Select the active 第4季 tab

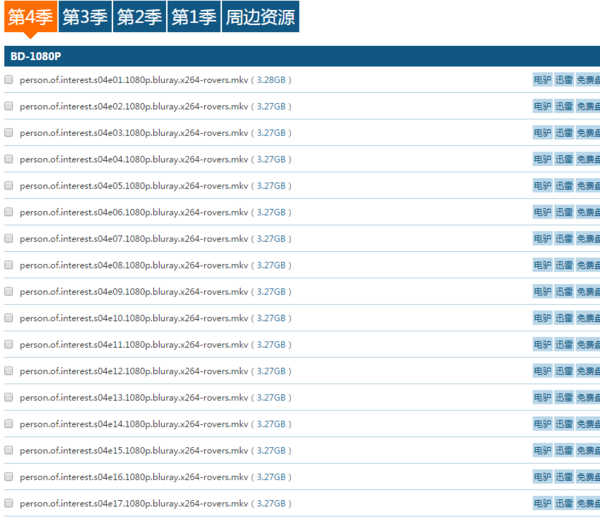click(30, 17)
